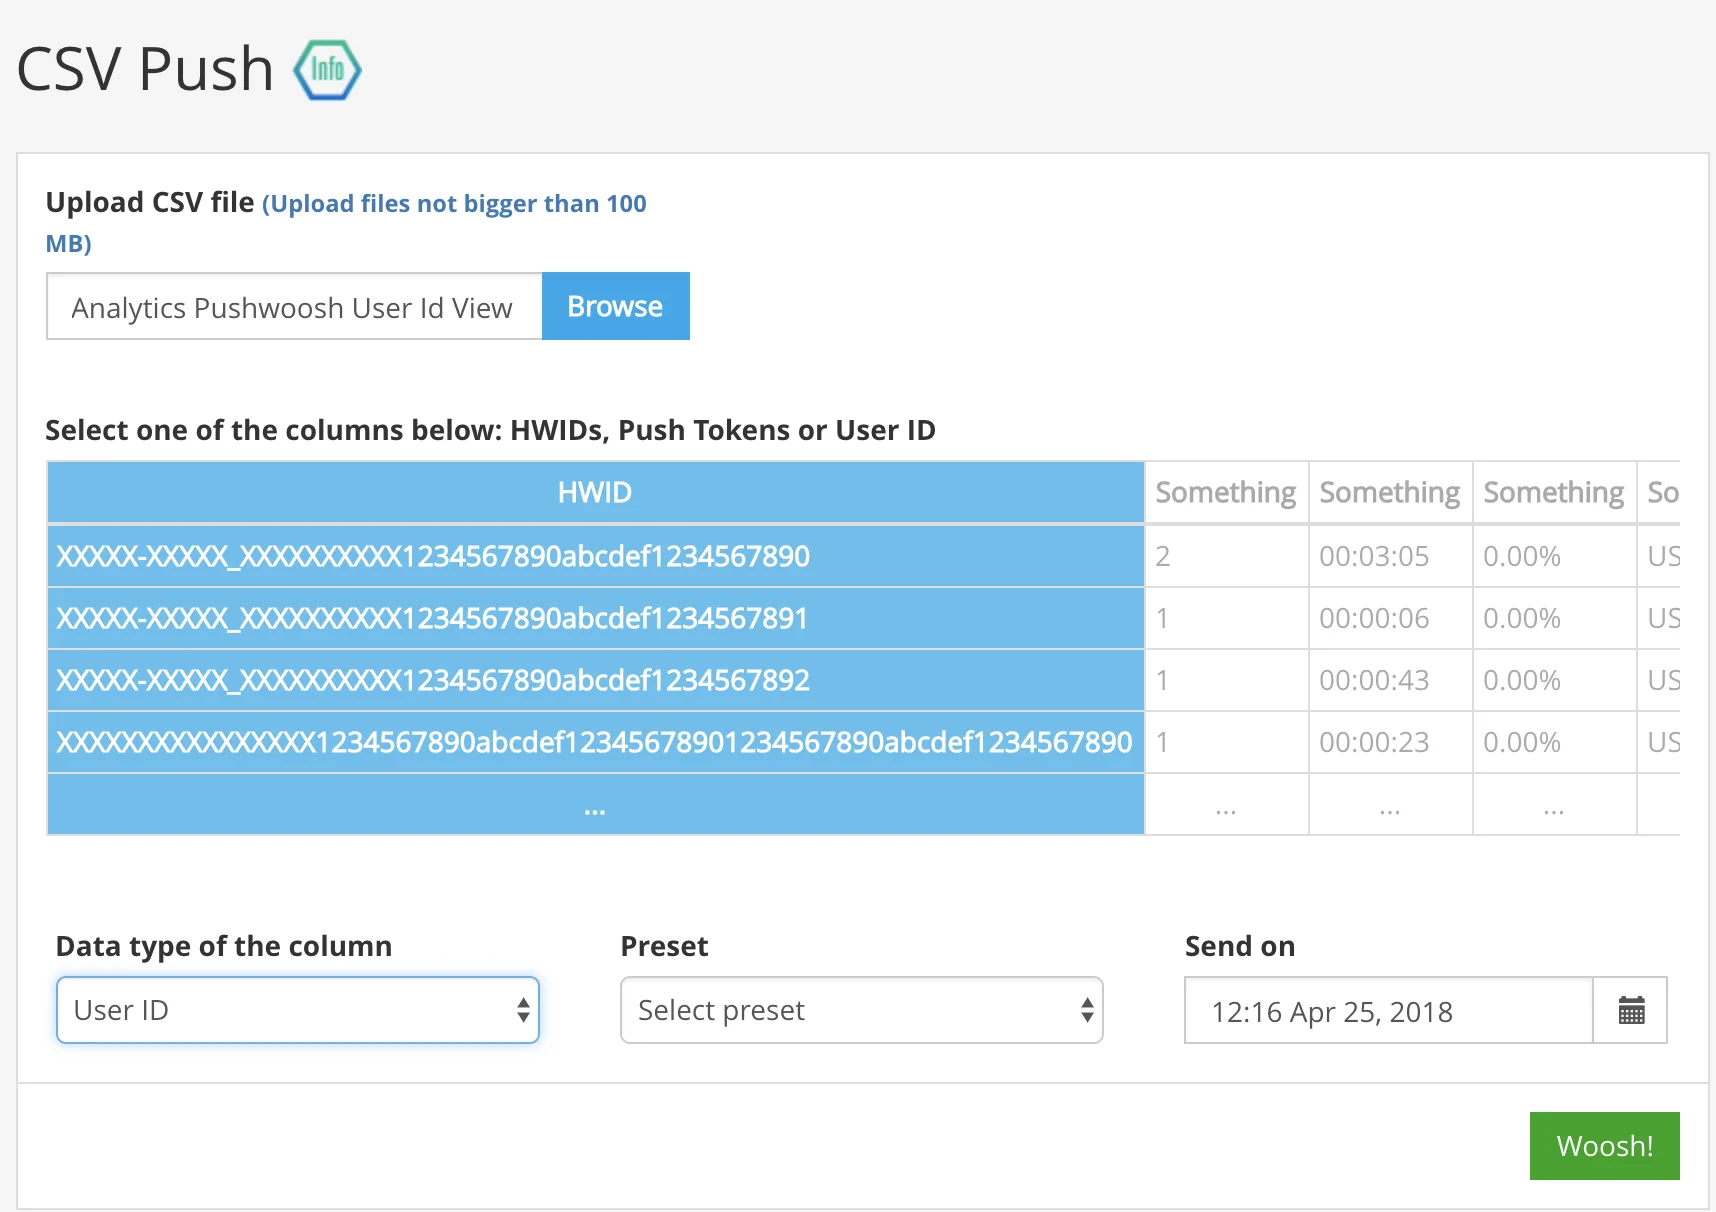Click the Browse button to upload CSV
The height and width of the screenshot is (1212, 1716).
click(x=615, y=306)
